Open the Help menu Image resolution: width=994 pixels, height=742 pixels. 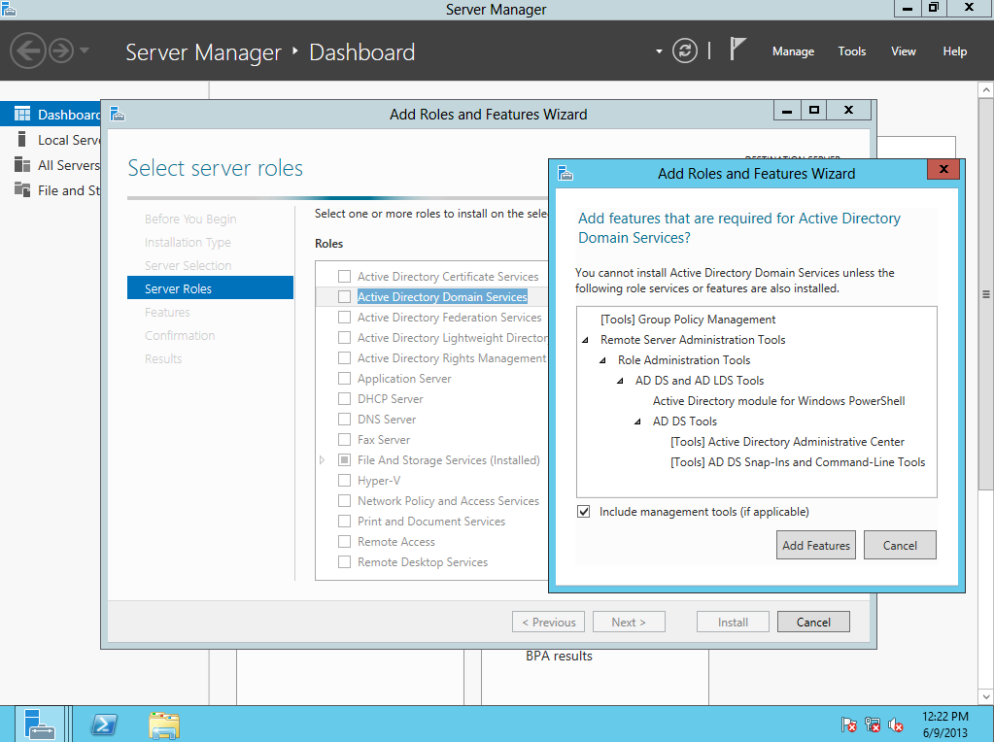click(954, 51)
